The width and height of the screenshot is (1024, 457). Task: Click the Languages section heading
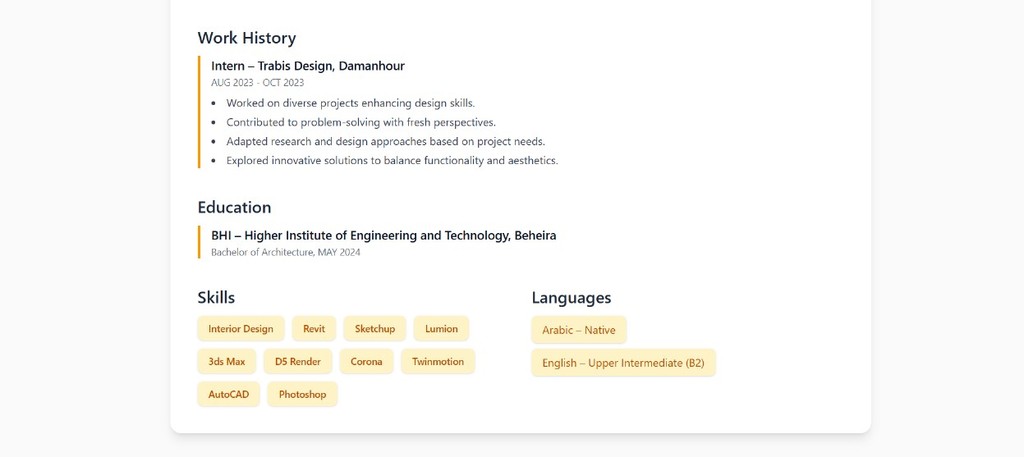[571, 298]
